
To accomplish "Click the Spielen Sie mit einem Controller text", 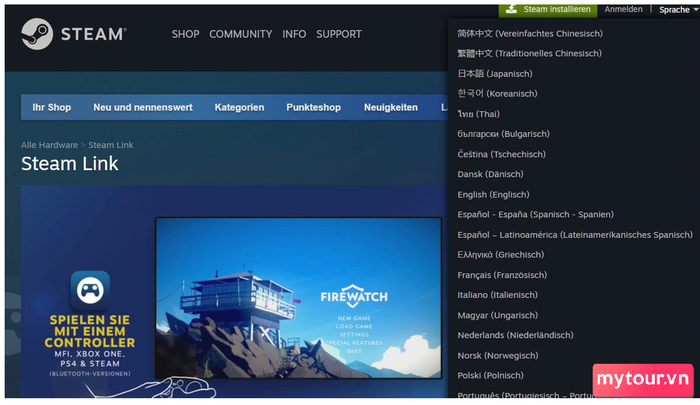I will coord(90,331).
